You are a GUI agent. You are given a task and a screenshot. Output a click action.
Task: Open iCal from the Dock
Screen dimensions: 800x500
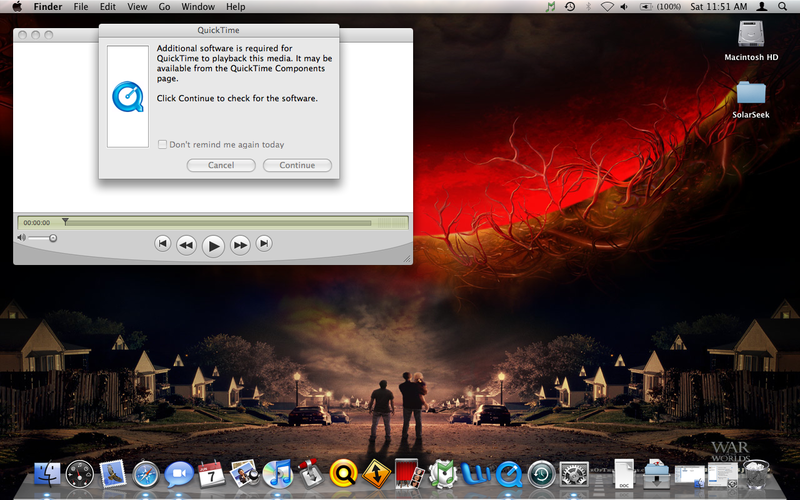tap(211, 473)
